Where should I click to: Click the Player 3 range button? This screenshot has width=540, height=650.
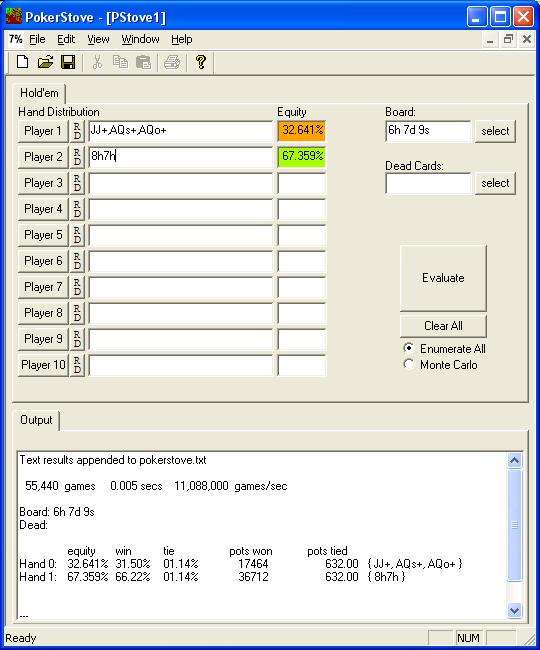[43, 183]
